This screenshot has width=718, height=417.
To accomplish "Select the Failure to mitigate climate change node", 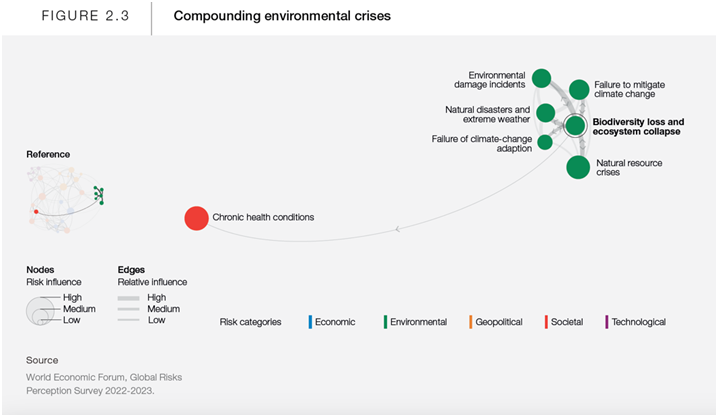I will [579, 90].
